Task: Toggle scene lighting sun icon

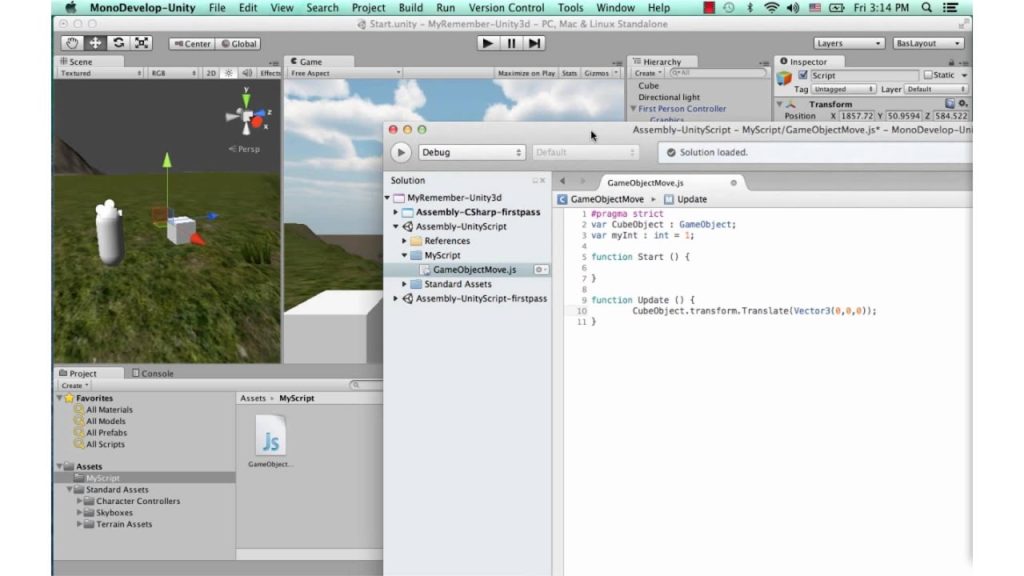Action: [x=229, y=73]
